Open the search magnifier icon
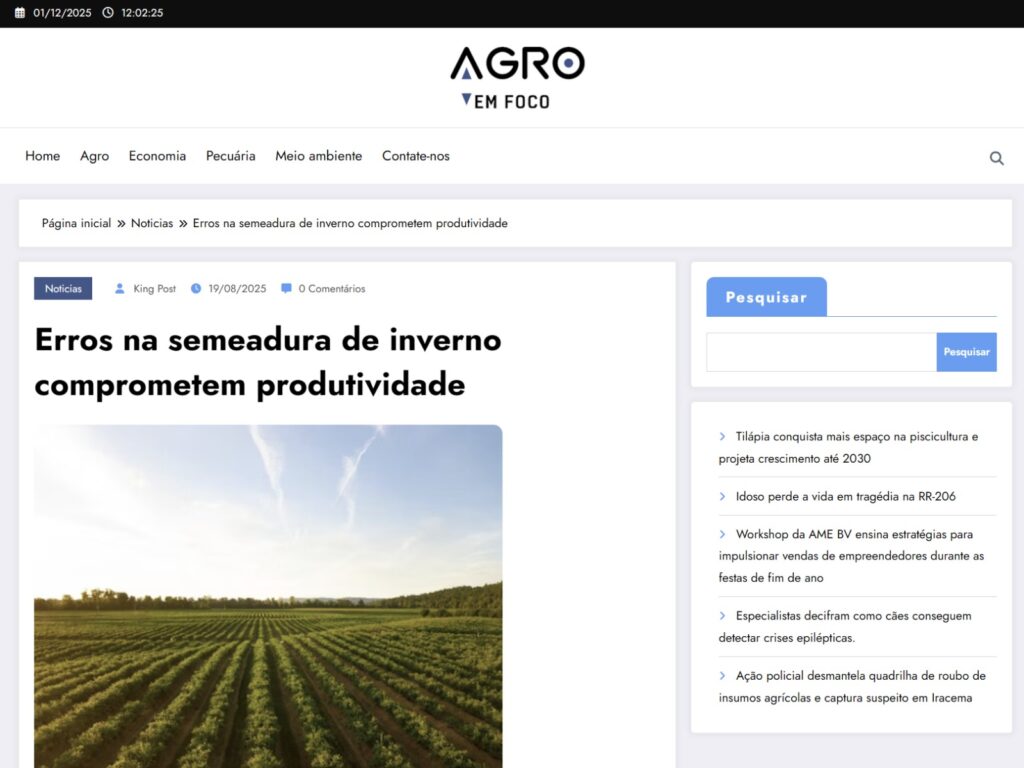 coord(996,157)
